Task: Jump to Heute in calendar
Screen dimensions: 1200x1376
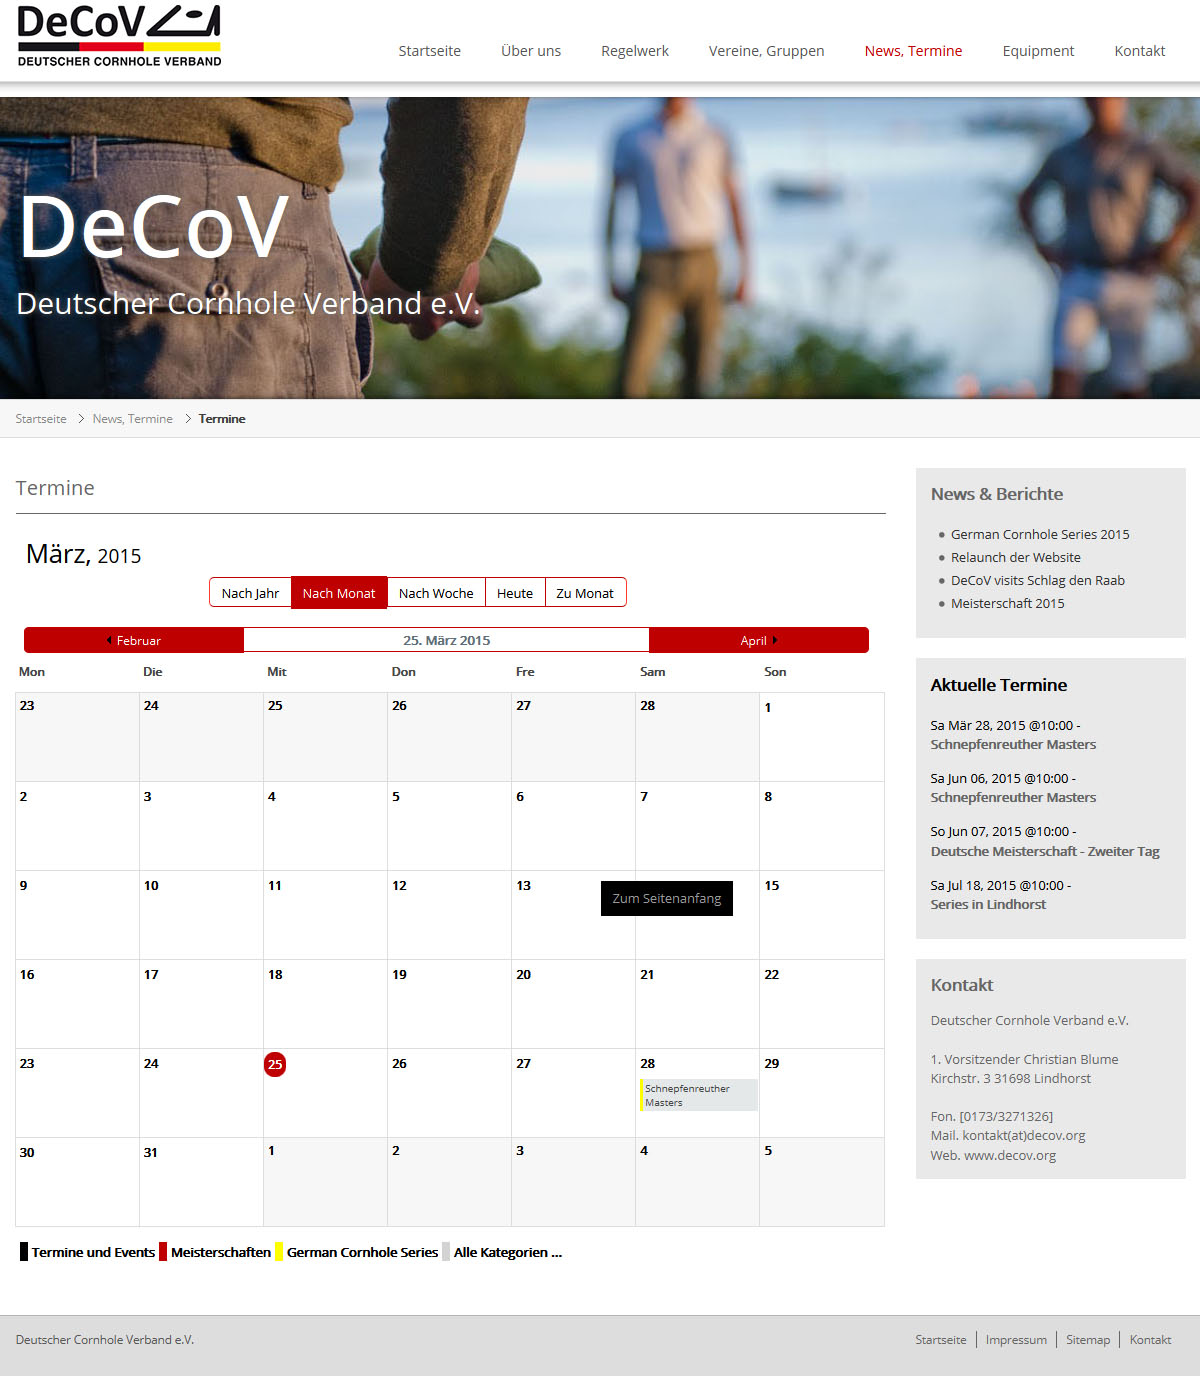Action: (x=515, y=593)
